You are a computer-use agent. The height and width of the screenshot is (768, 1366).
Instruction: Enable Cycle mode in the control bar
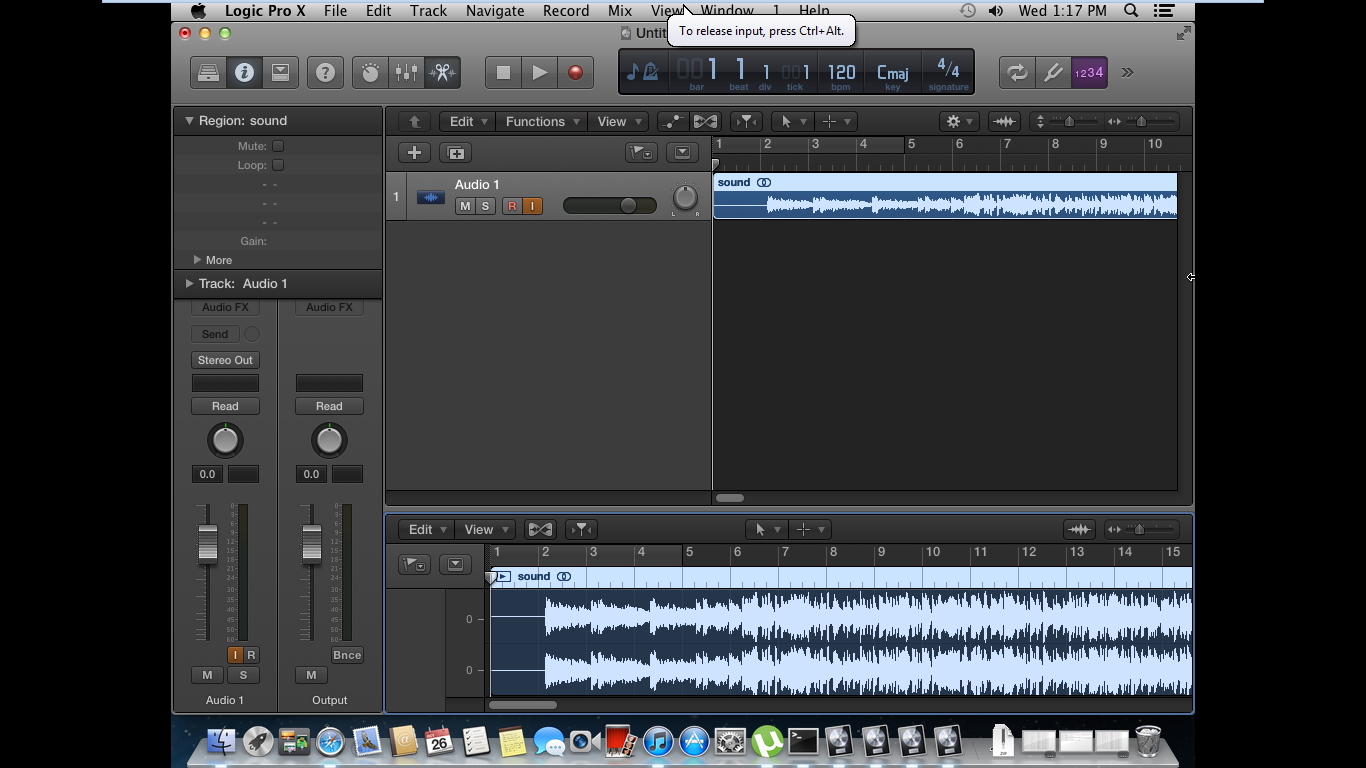click(1017, 73)
